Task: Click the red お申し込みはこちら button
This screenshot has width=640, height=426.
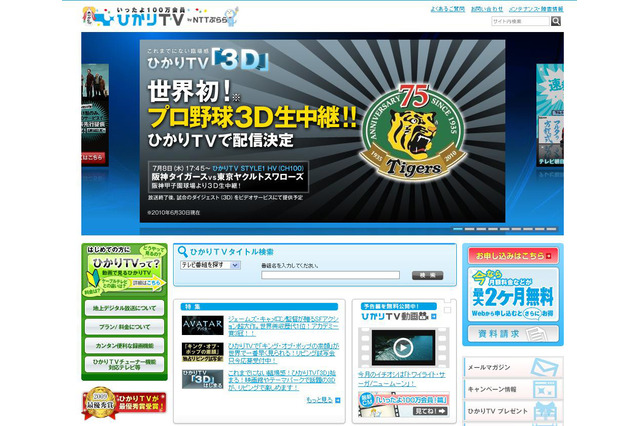Action: click(513, 256)
